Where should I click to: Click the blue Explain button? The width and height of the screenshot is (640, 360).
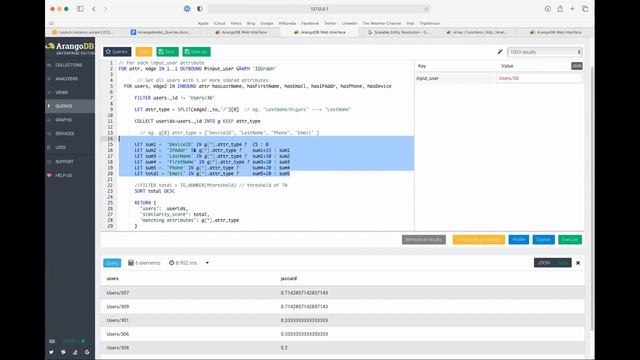tap(544, 240)
